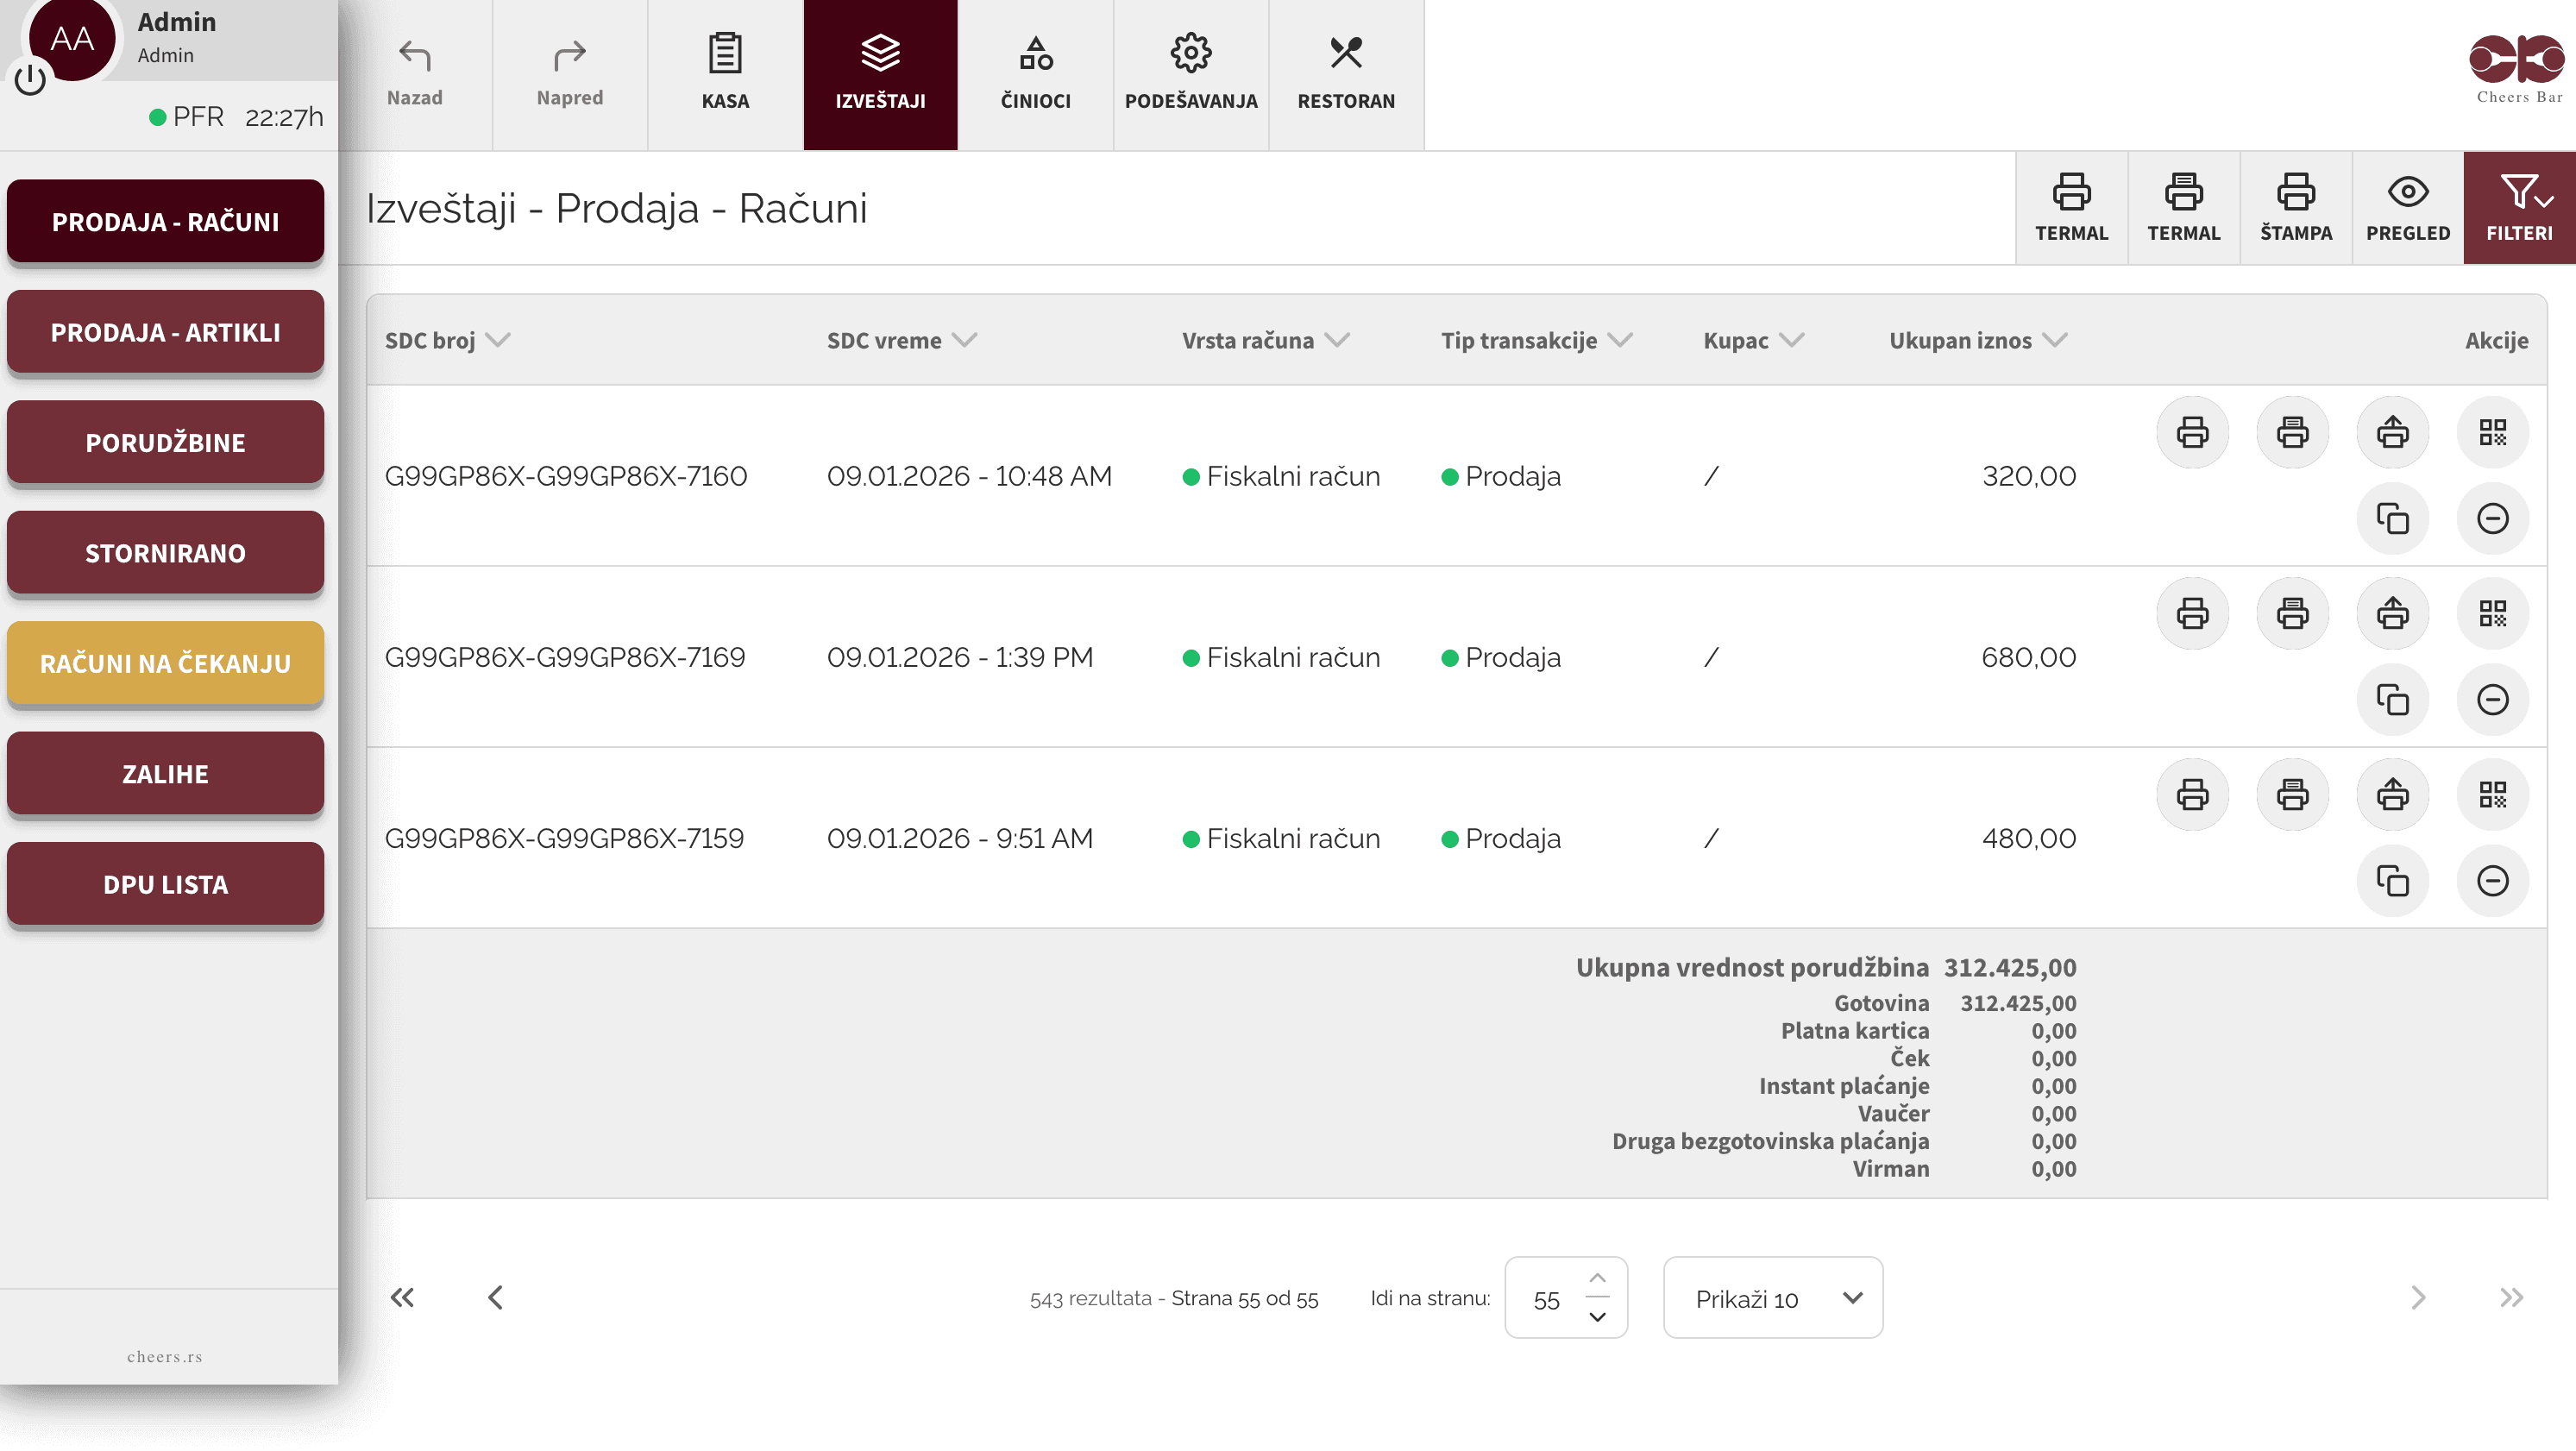The height and width of the screenshot is (1451, 2576).
Task: Sort by Tip transakcije column
Action: [x=1536, y=340]
